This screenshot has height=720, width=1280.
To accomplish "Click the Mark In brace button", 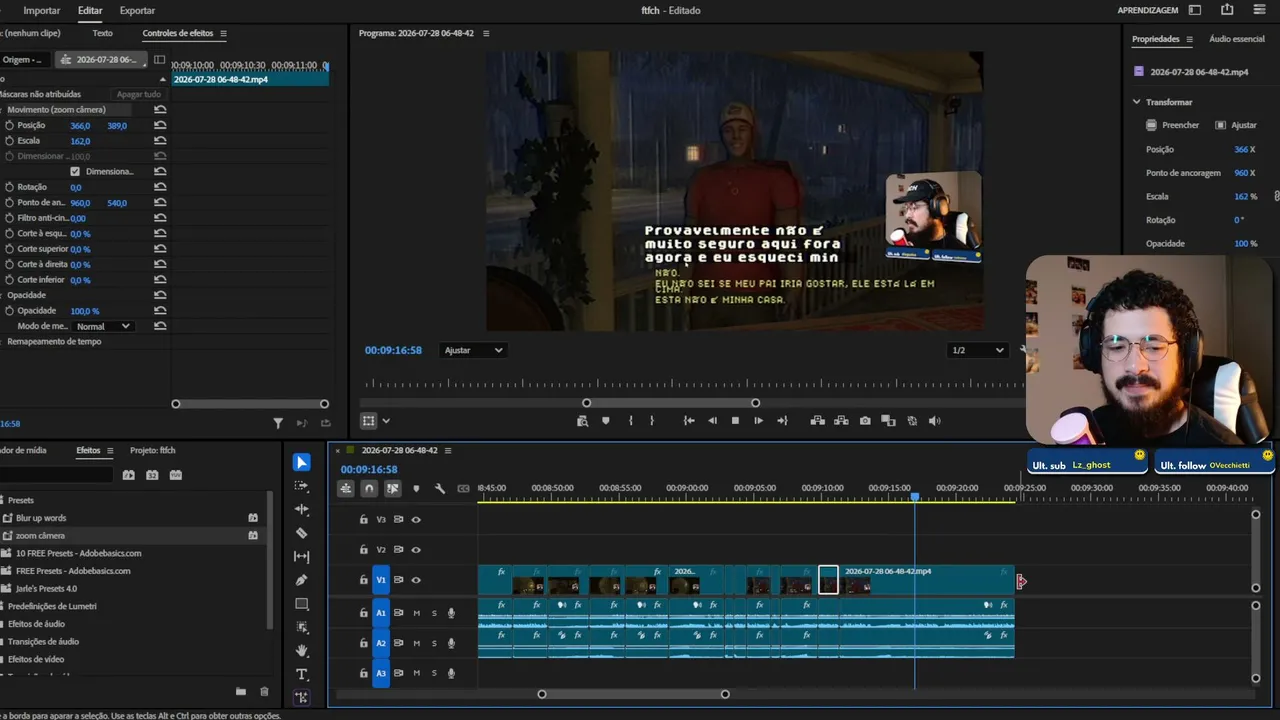I will [630, 421].
